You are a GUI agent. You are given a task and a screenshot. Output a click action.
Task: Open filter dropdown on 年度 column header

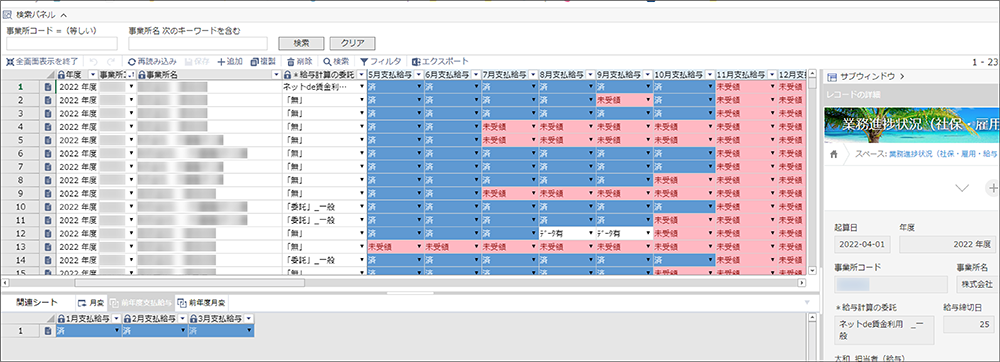click(x=92, y=75)
